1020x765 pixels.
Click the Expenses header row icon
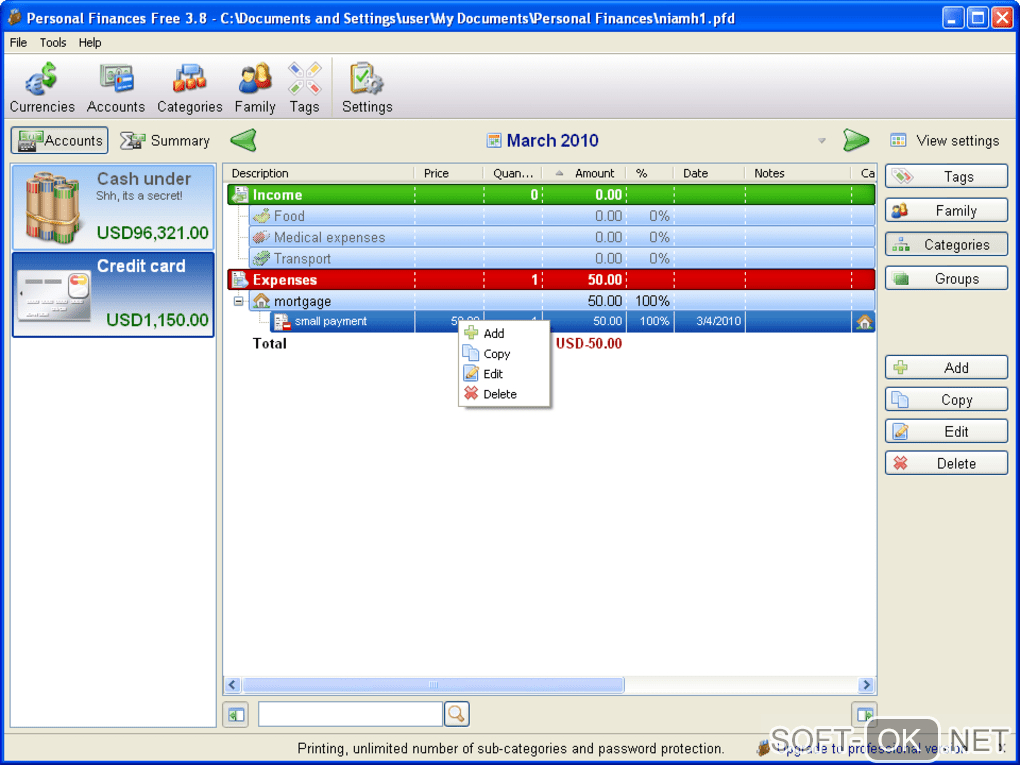[240, 280]
